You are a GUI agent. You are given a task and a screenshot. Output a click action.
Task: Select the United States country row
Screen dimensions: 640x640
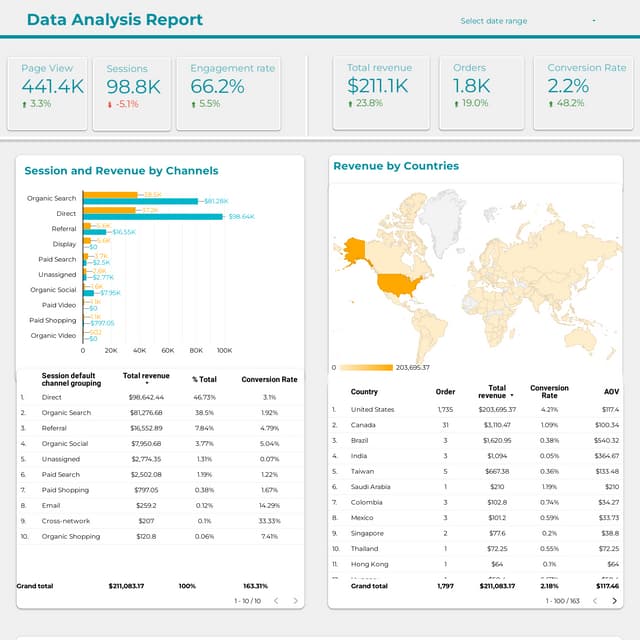[x=476, y=409]
